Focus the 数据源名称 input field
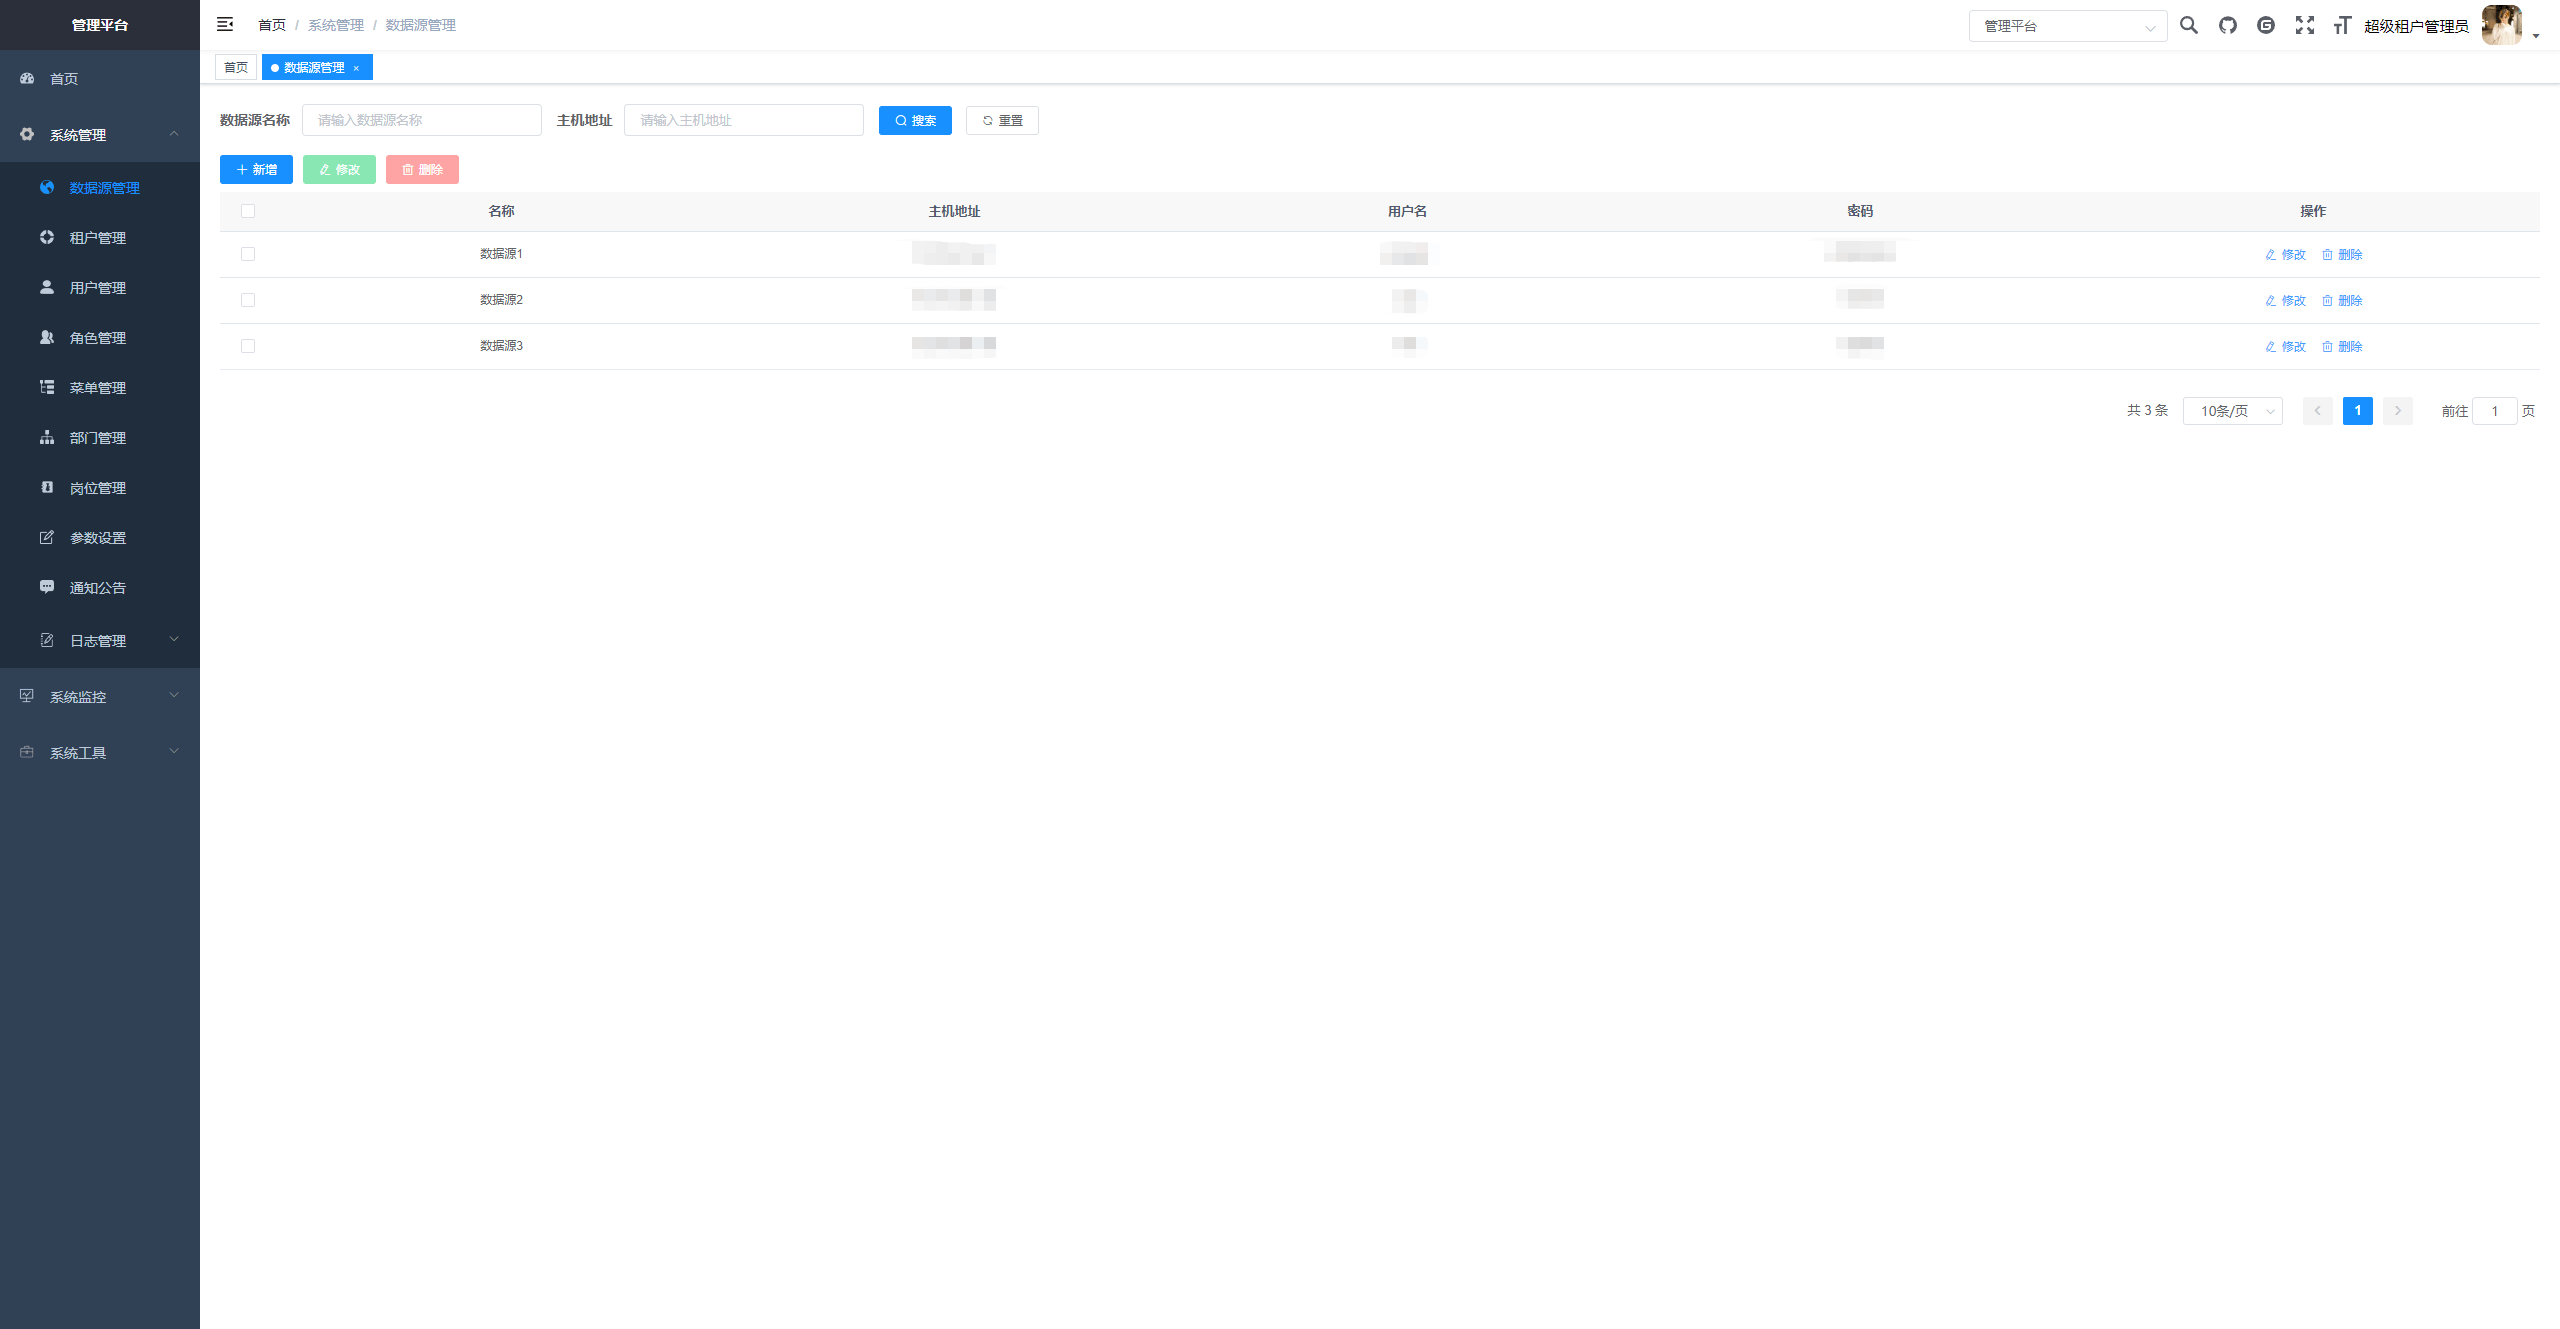This screenshot has width=2560, height=1329. coord(421,120)
